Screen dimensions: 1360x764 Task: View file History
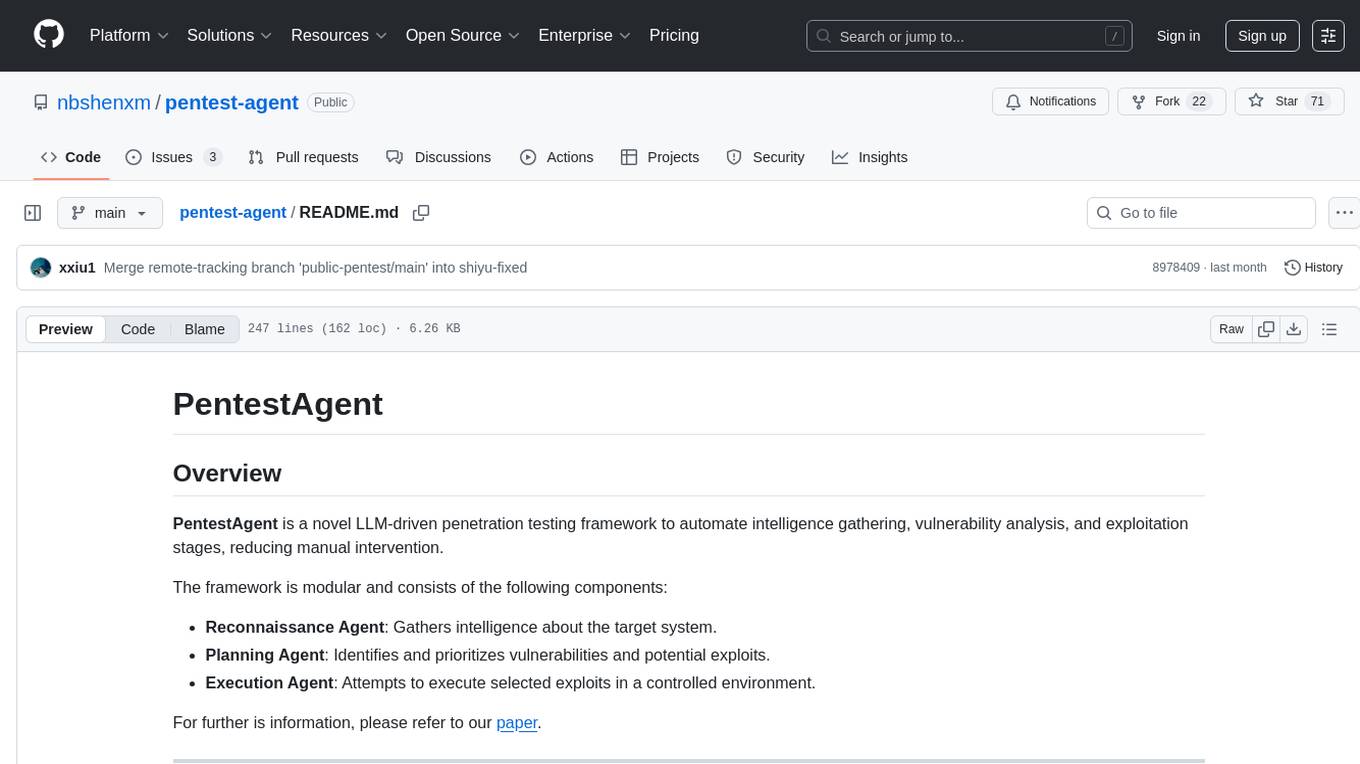point(1313,268)
